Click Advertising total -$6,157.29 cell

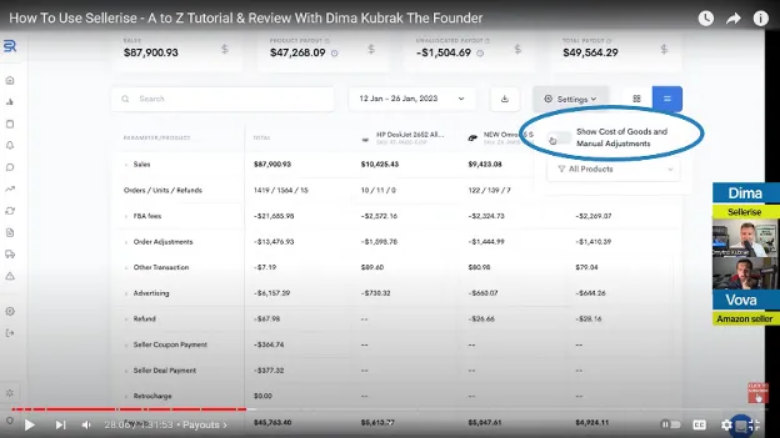pos(272,293)
